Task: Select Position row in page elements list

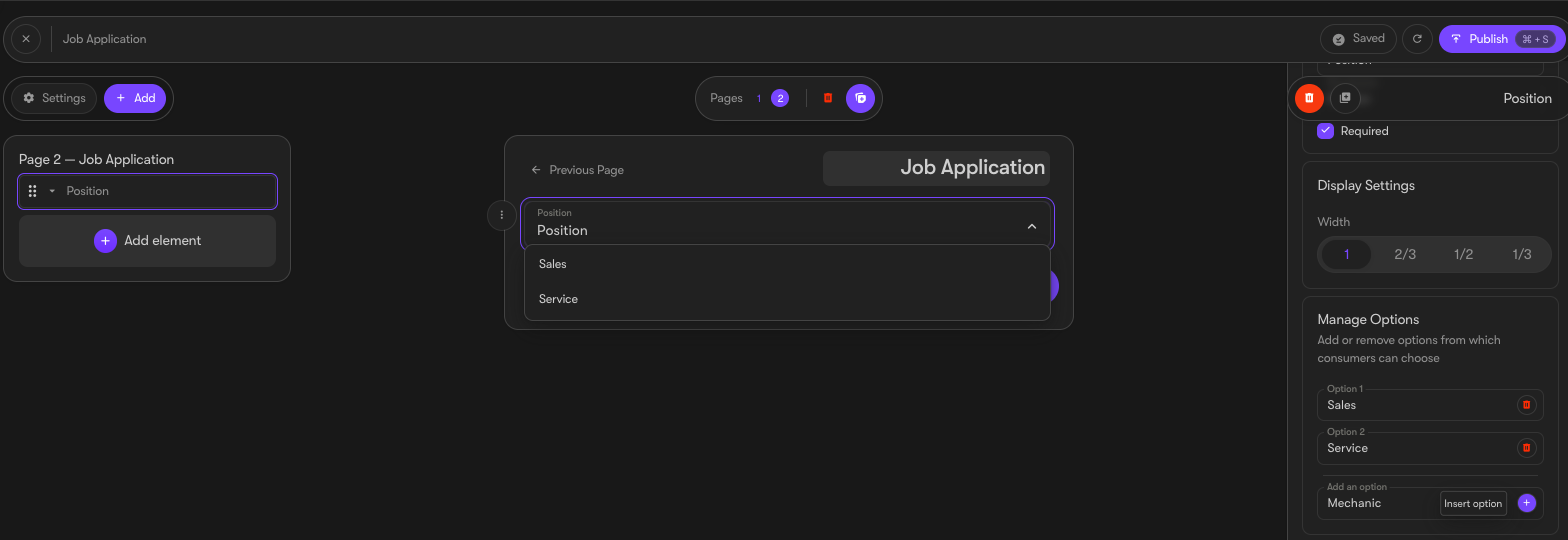Action: (x=147, y=191)
